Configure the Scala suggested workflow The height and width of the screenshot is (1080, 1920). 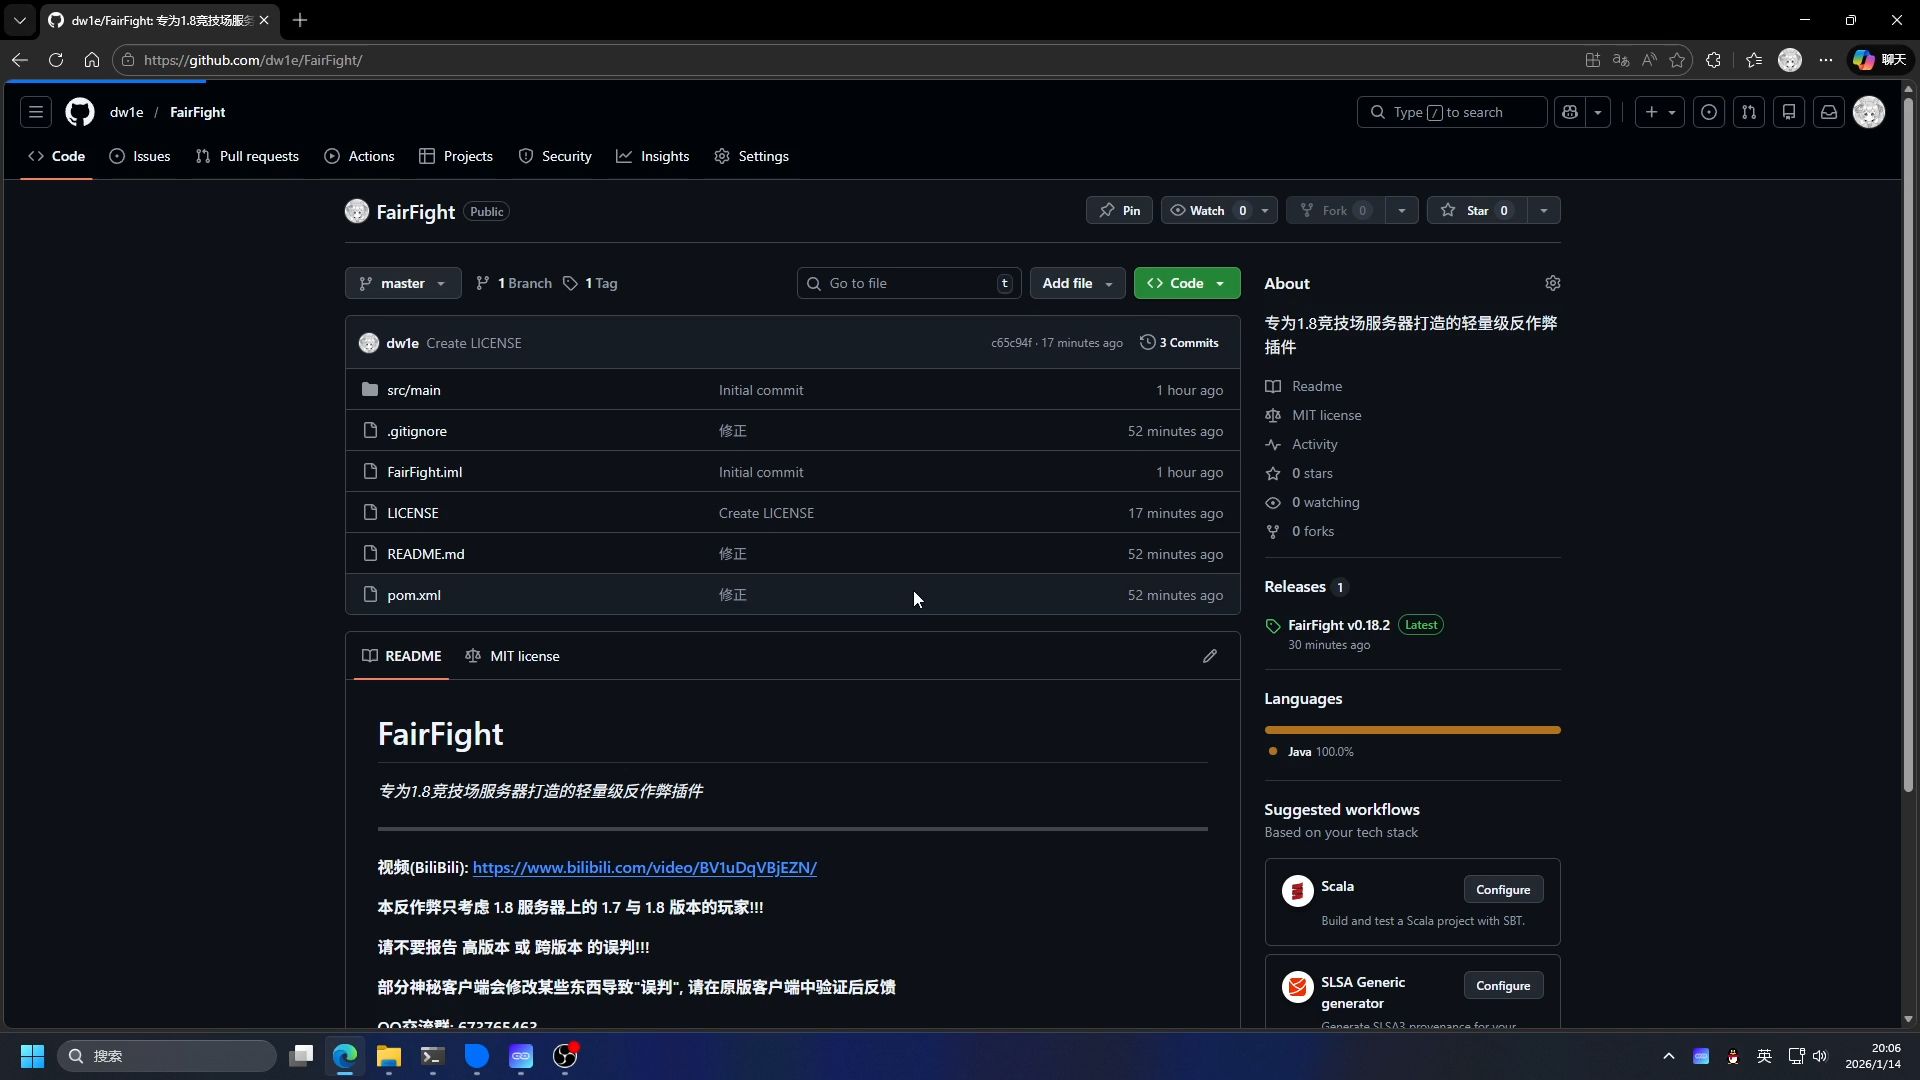pos(1502,890)
